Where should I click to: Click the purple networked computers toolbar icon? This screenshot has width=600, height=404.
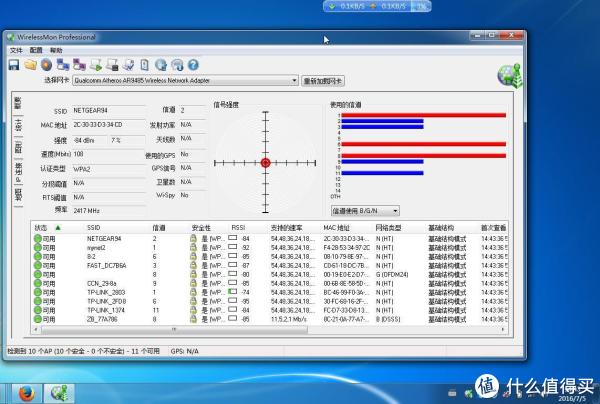79,65
